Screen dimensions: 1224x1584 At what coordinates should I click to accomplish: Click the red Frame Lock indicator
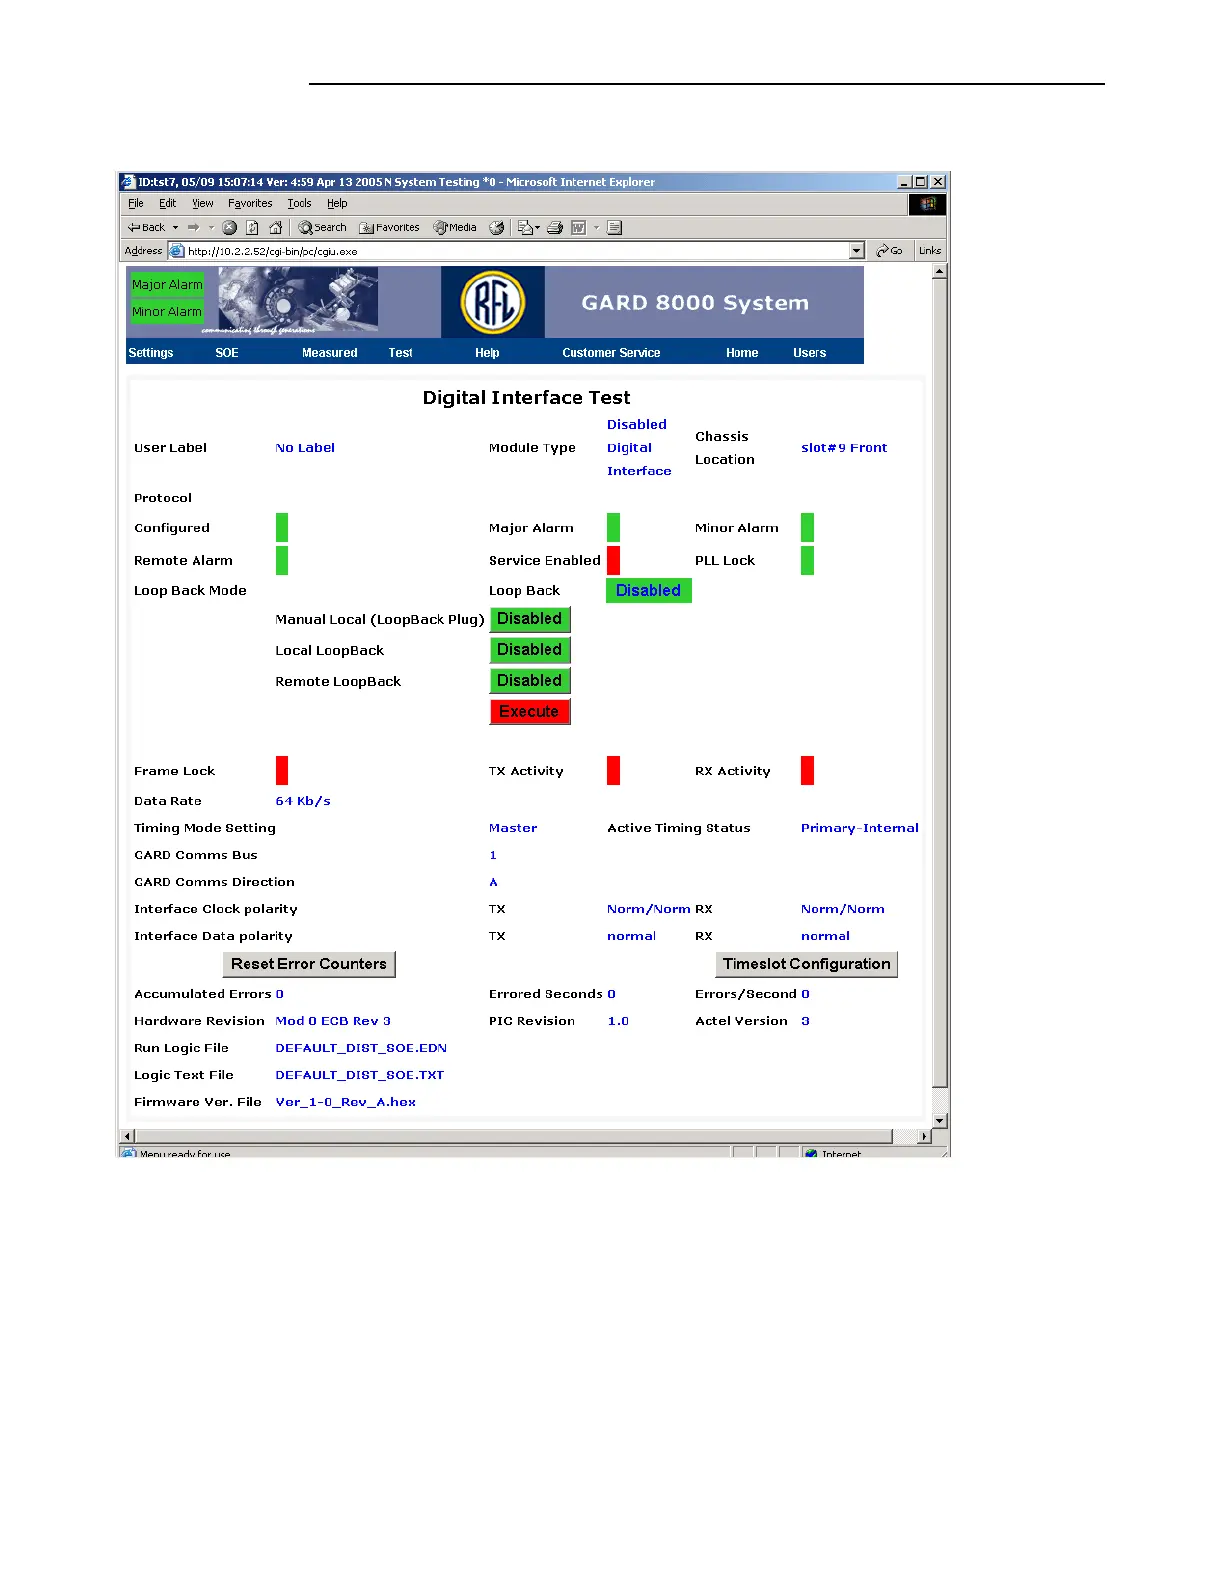[x=282, y=771]
